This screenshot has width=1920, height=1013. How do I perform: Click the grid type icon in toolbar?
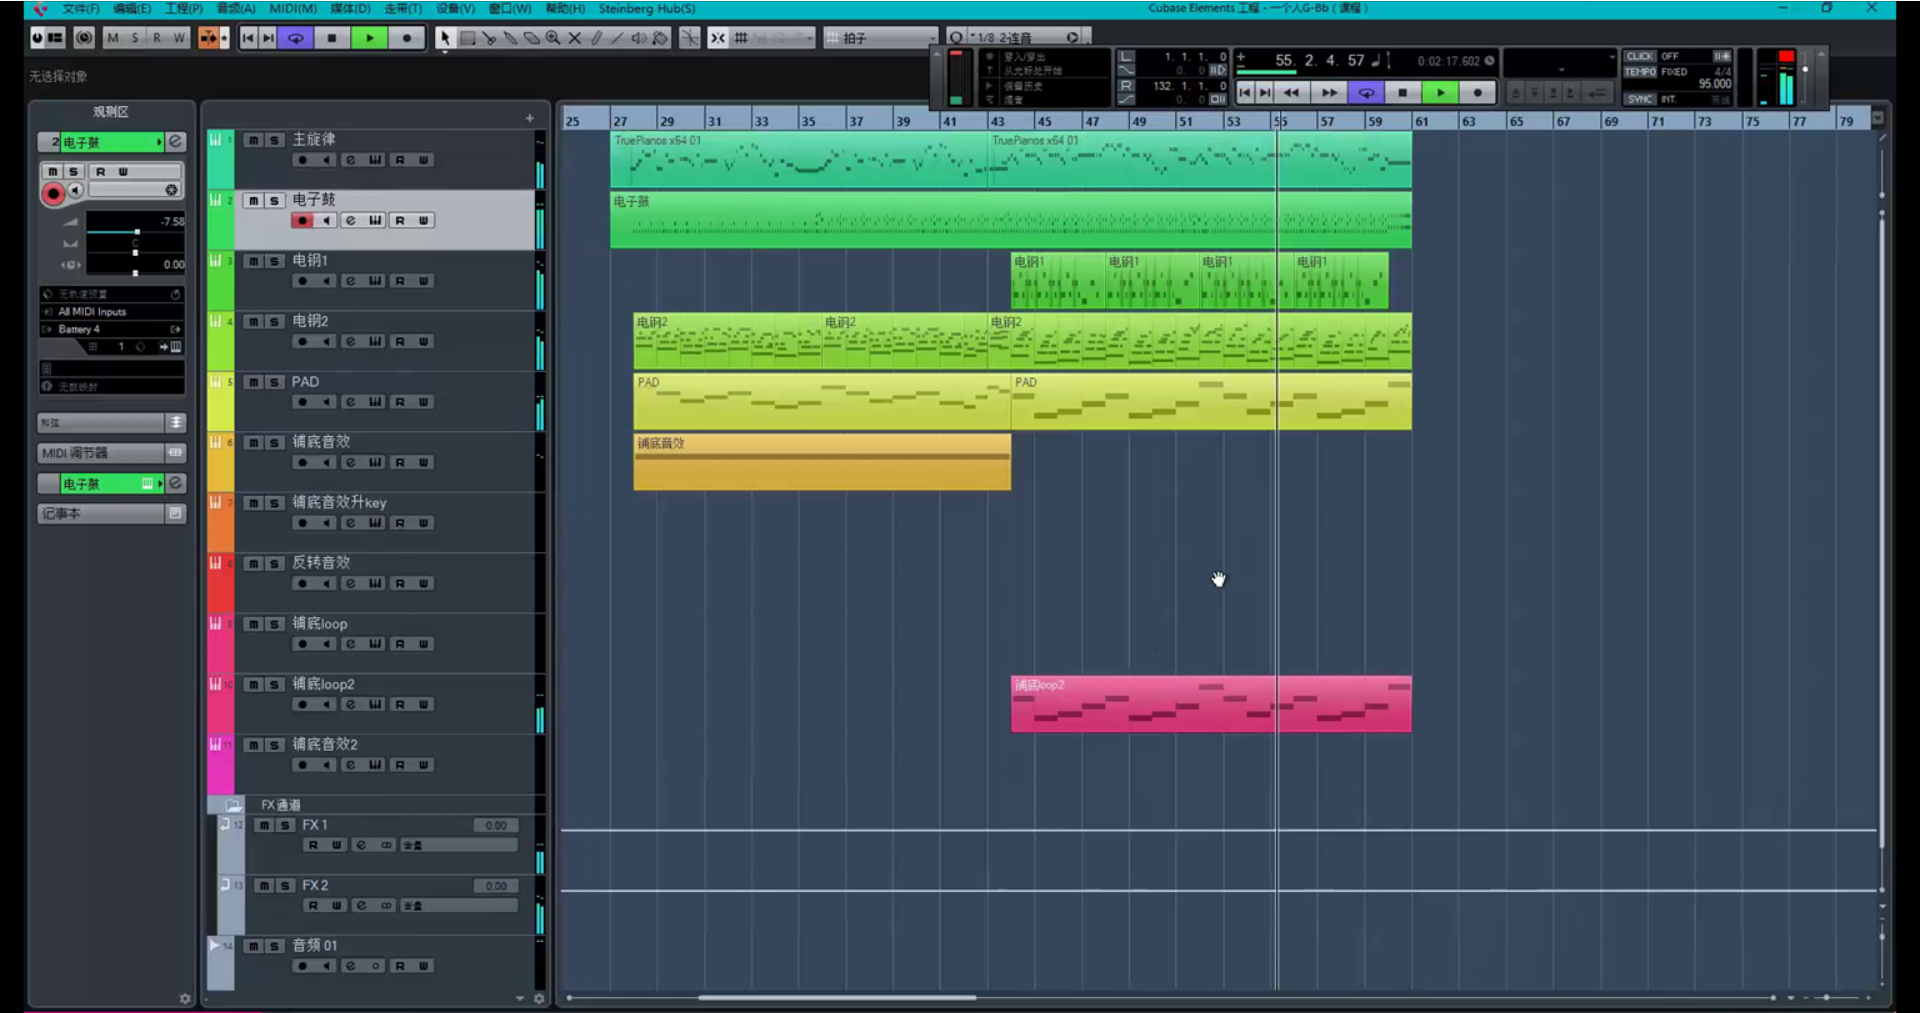click(741, 38)
